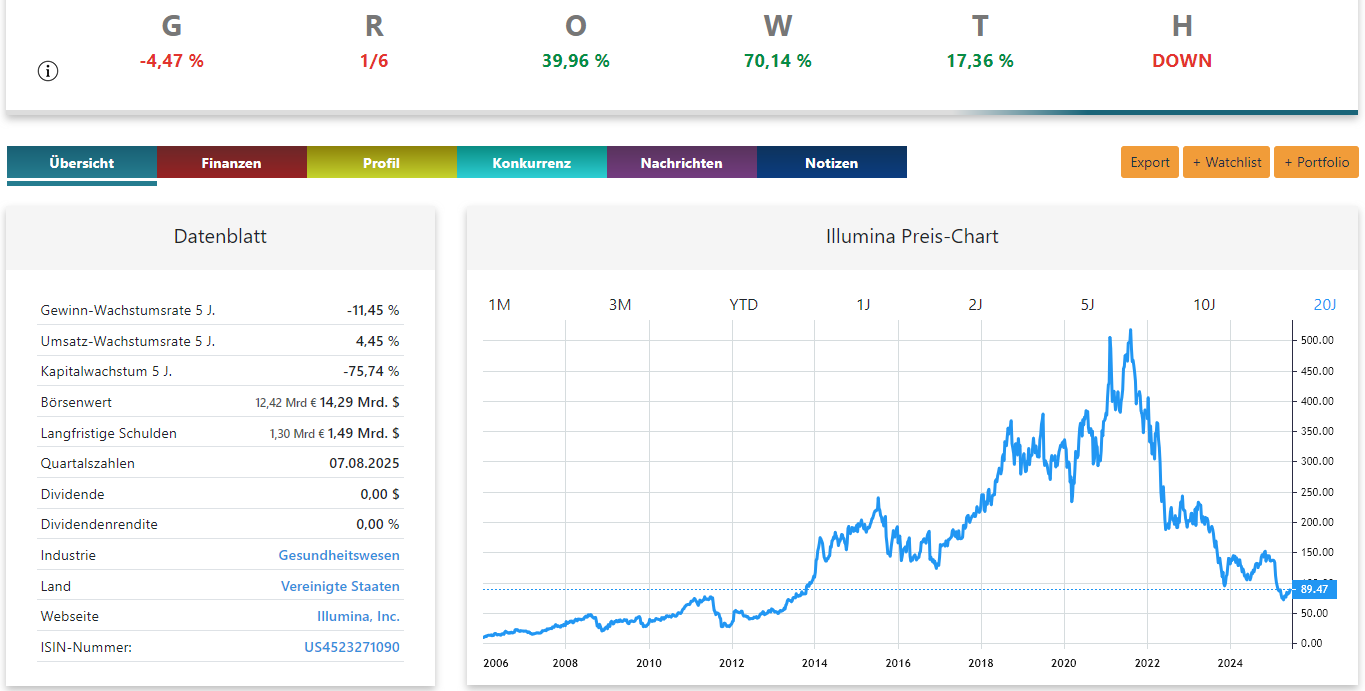Set chart range to 1M

coord(499,304)
